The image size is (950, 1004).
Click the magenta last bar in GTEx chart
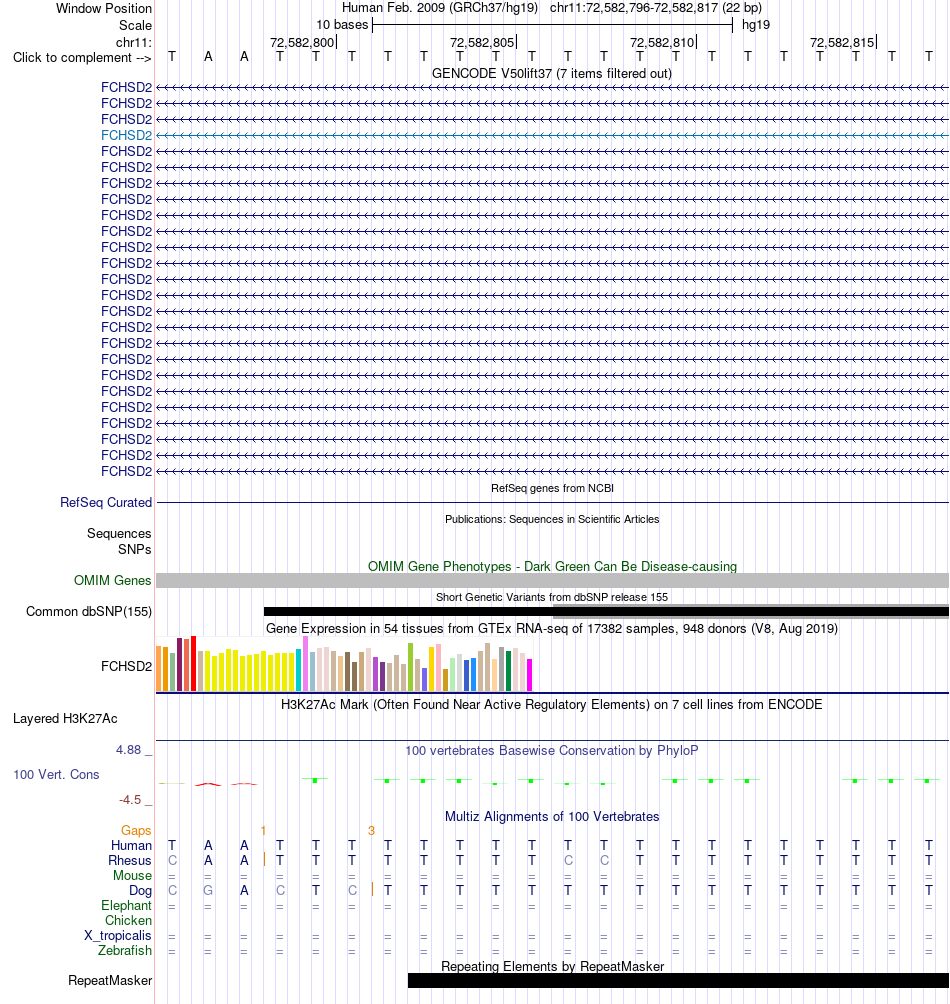pyautogui.click(x=529, y=675)
